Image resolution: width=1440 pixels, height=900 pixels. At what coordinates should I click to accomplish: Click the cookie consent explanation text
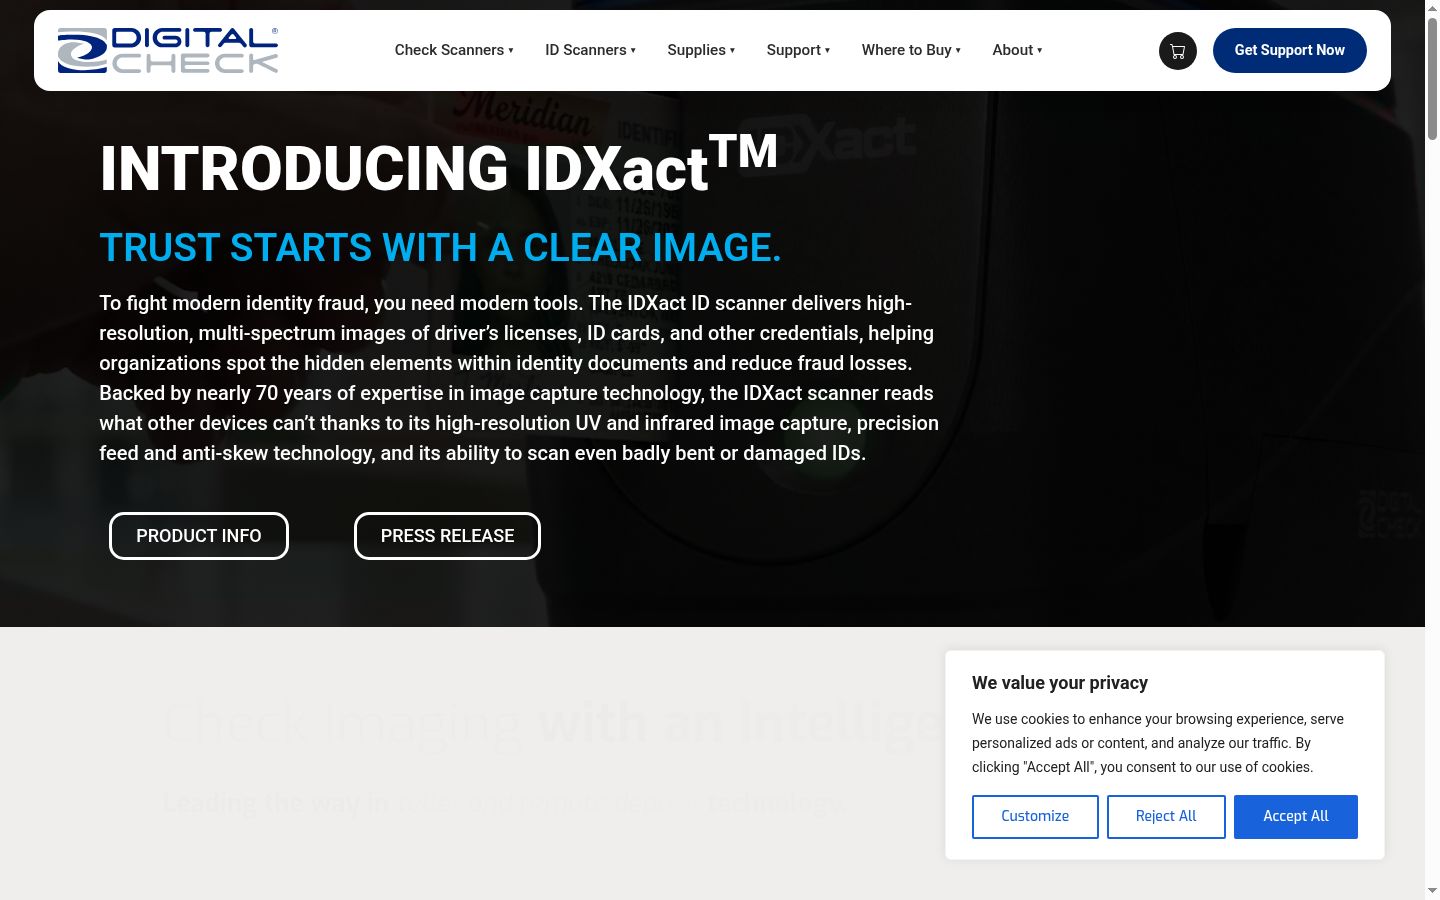click(1158, 743)
